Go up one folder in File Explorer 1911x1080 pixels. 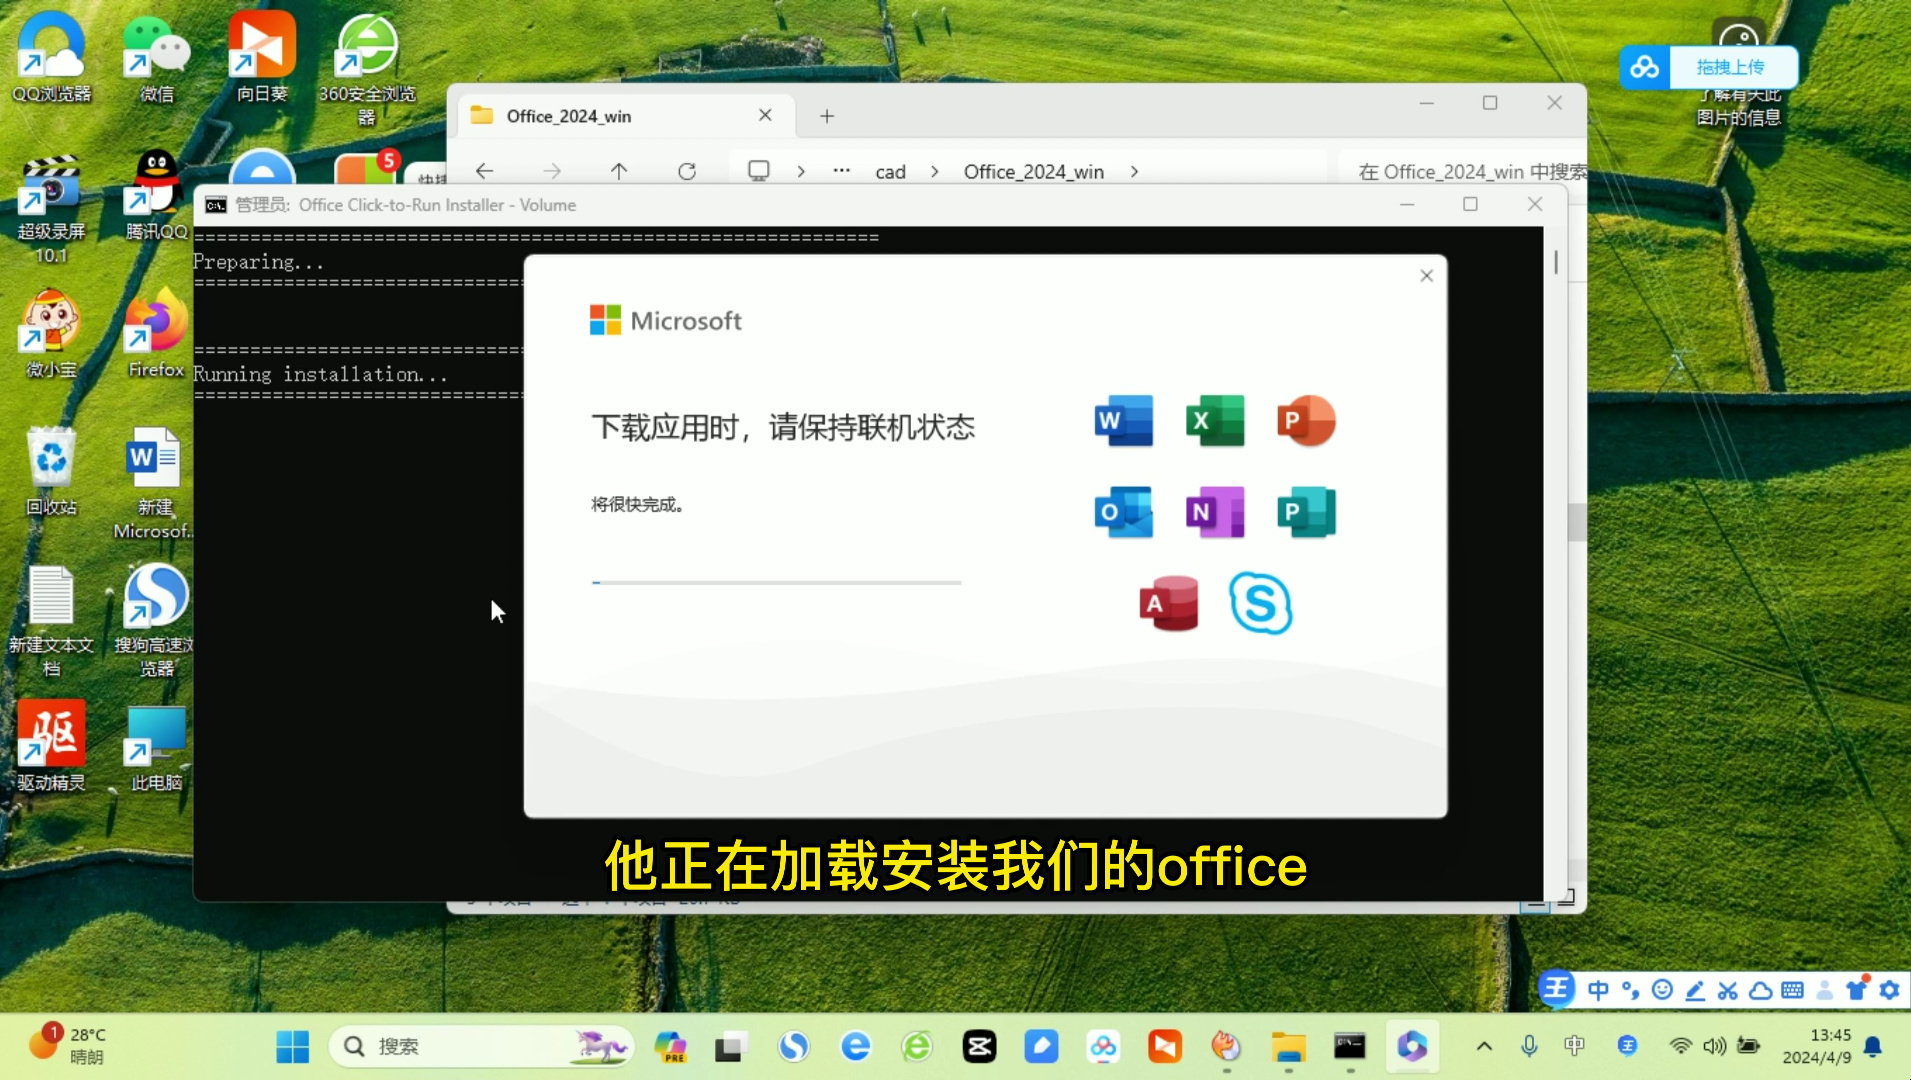click(x=619, y=171)
